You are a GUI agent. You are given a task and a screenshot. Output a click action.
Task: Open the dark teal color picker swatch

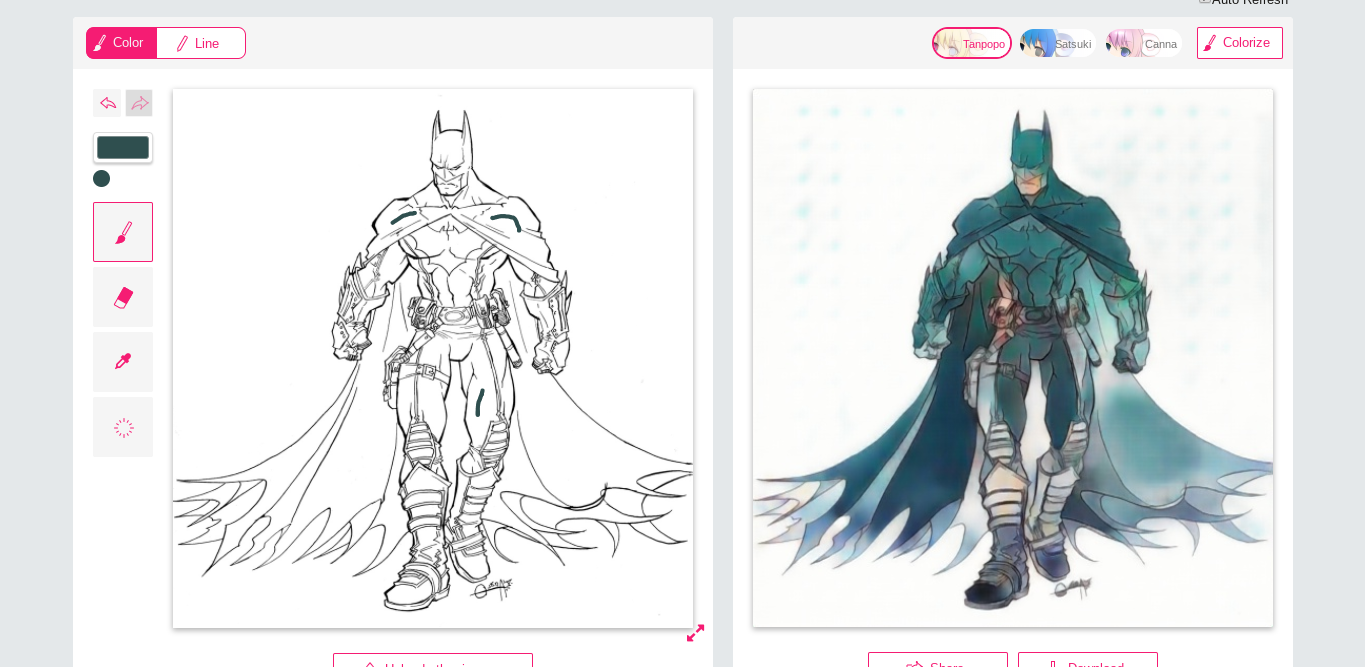tap(123, 148)
